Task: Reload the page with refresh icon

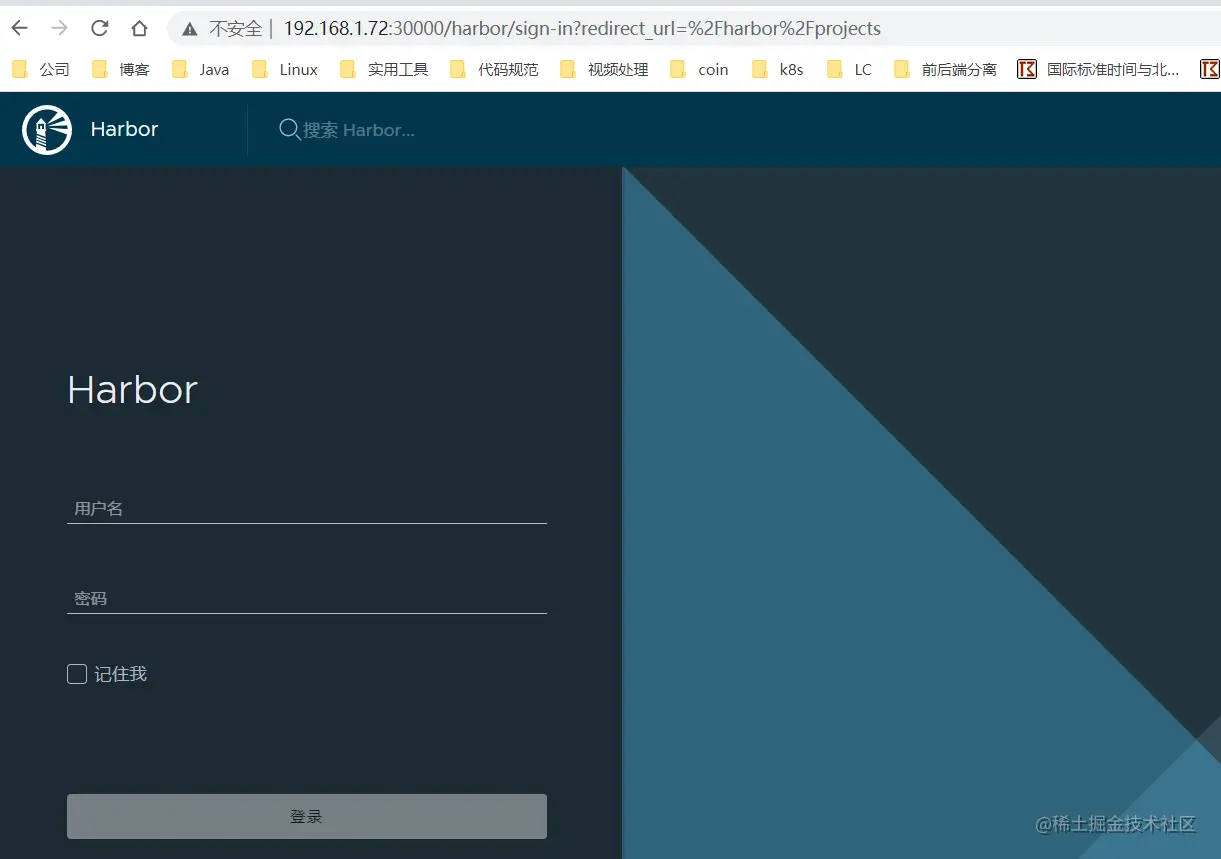Action: pyautogui.click(x=99, y=28)
